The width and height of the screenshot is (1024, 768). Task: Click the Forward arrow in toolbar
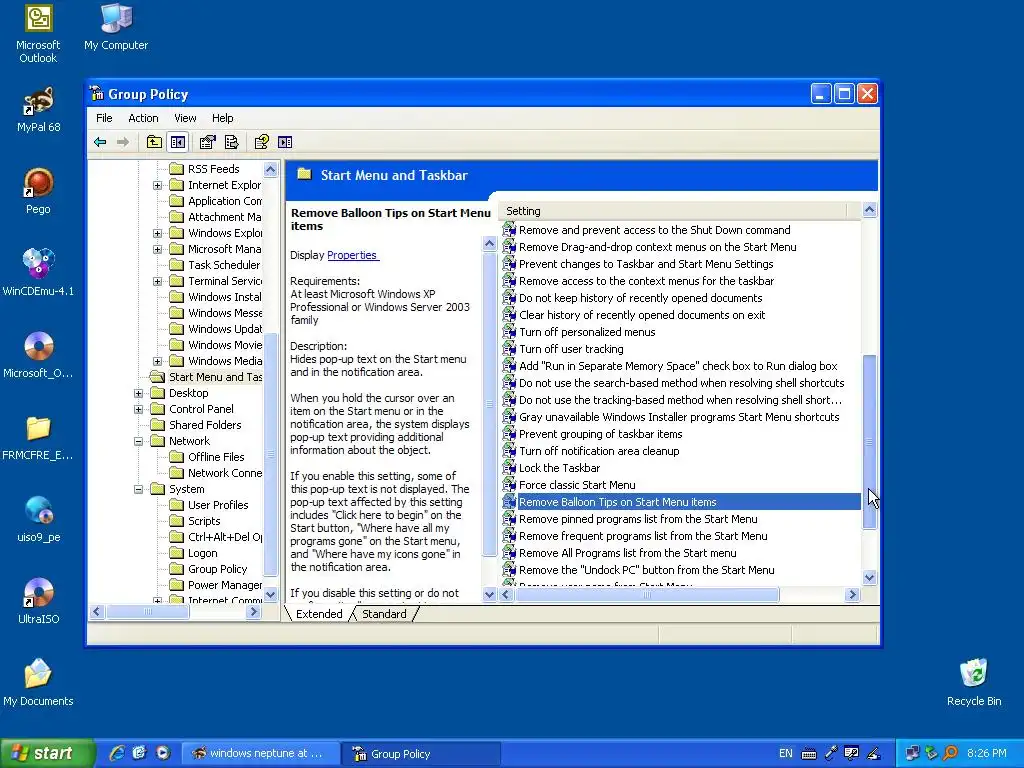(x=123, y=142)
